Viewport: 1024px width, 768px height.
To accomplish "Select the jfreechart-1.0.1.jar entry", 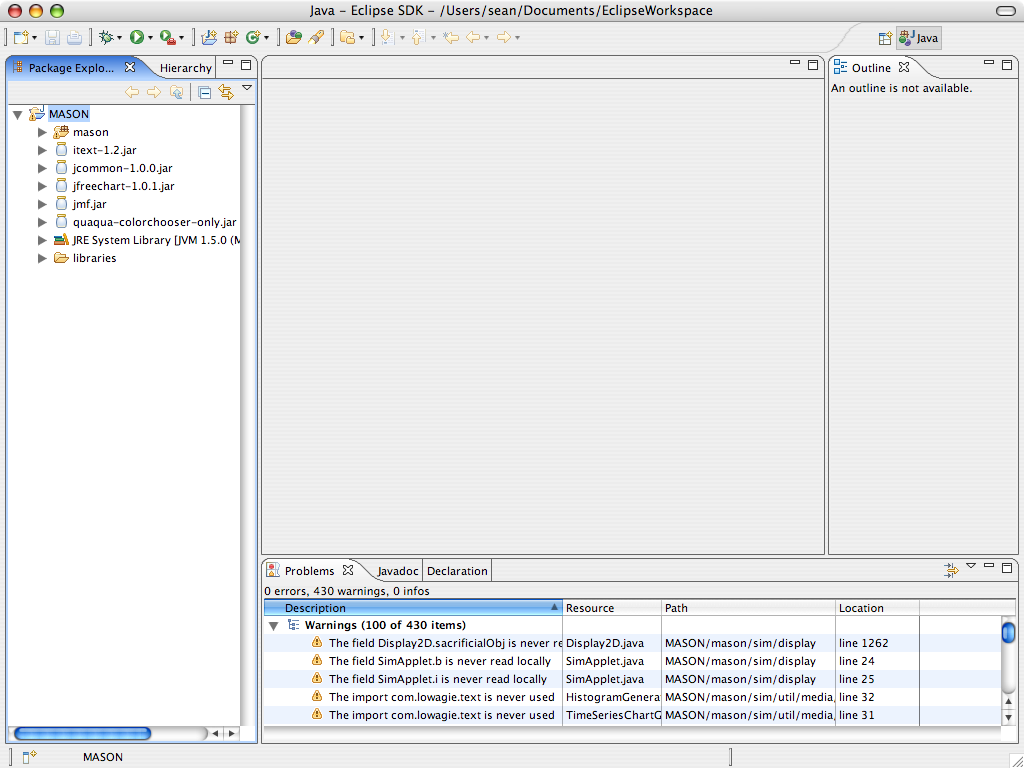I will click(x=123, y=186).
